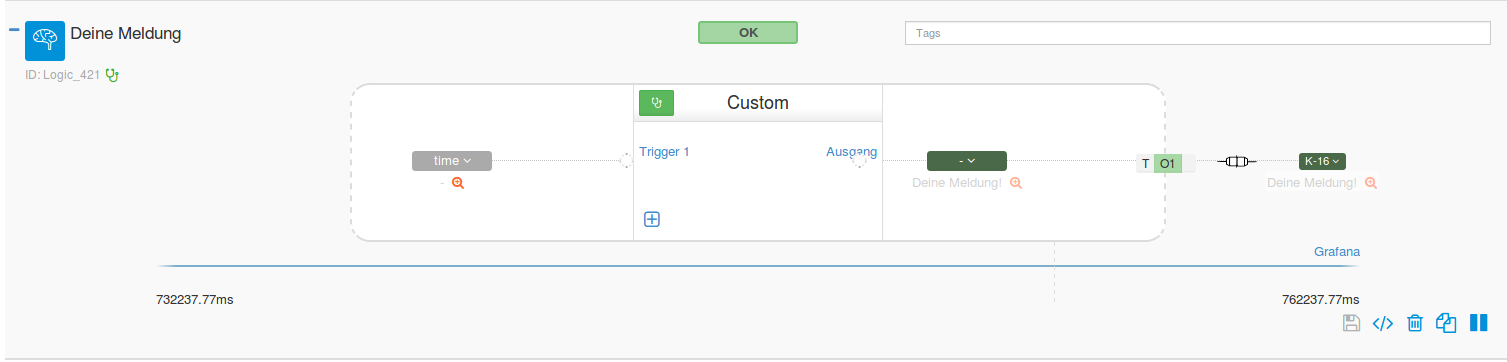Open code view with the </> icon
The width and height of the screenshot is (1507, 362).
[1383, 323]
